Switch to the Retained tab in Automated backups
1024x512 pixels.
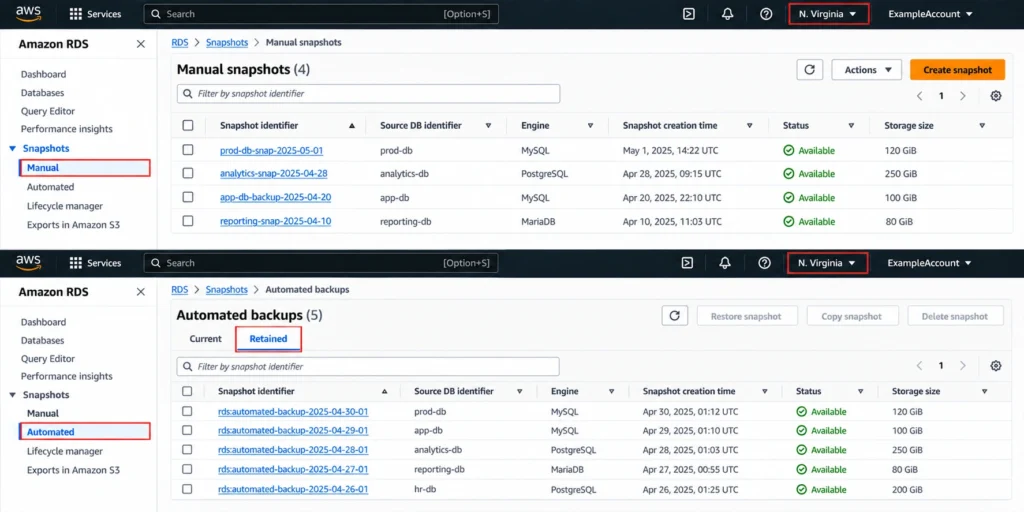(268, 339)
